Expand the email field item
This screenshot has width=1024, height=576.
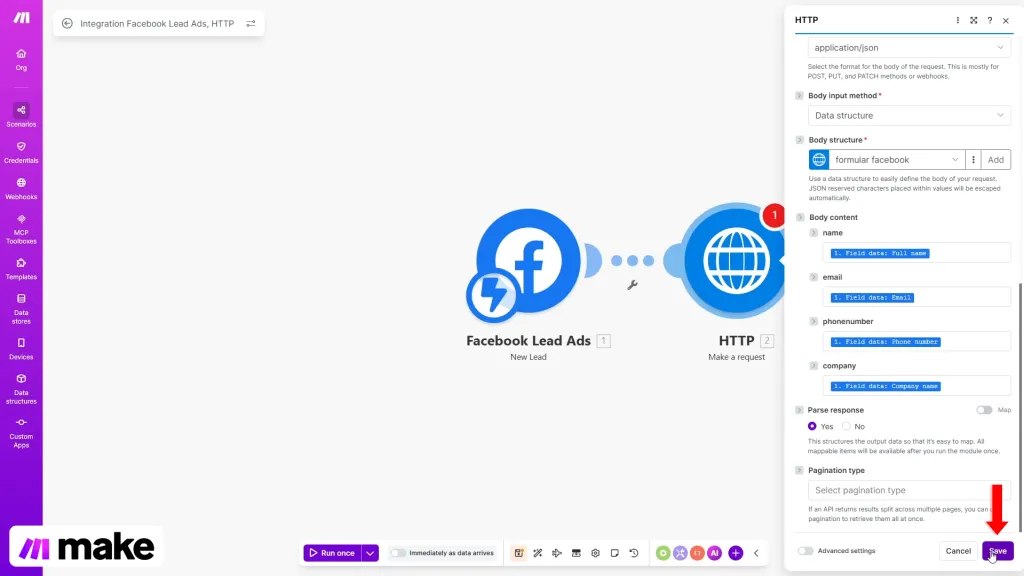pyautogui.click(x=813, y=277)
